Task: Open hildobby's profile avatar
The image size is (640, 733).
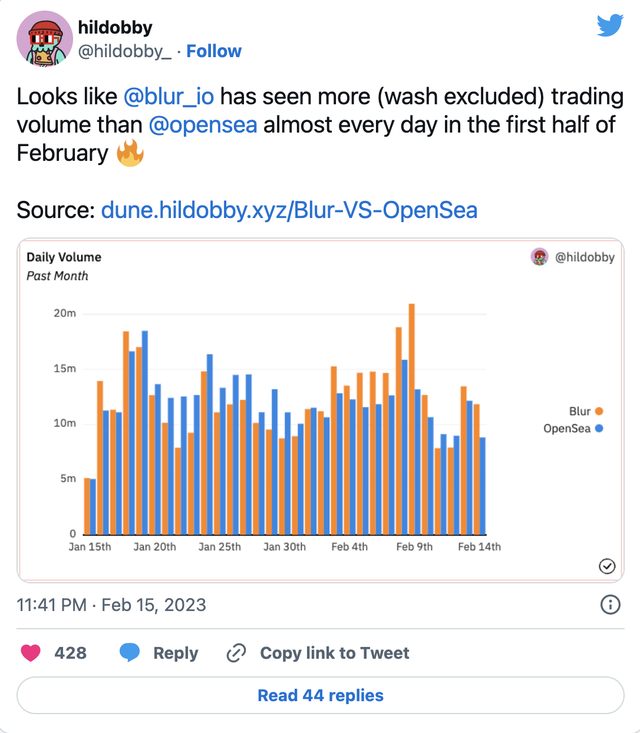Action: click(42, 40)
